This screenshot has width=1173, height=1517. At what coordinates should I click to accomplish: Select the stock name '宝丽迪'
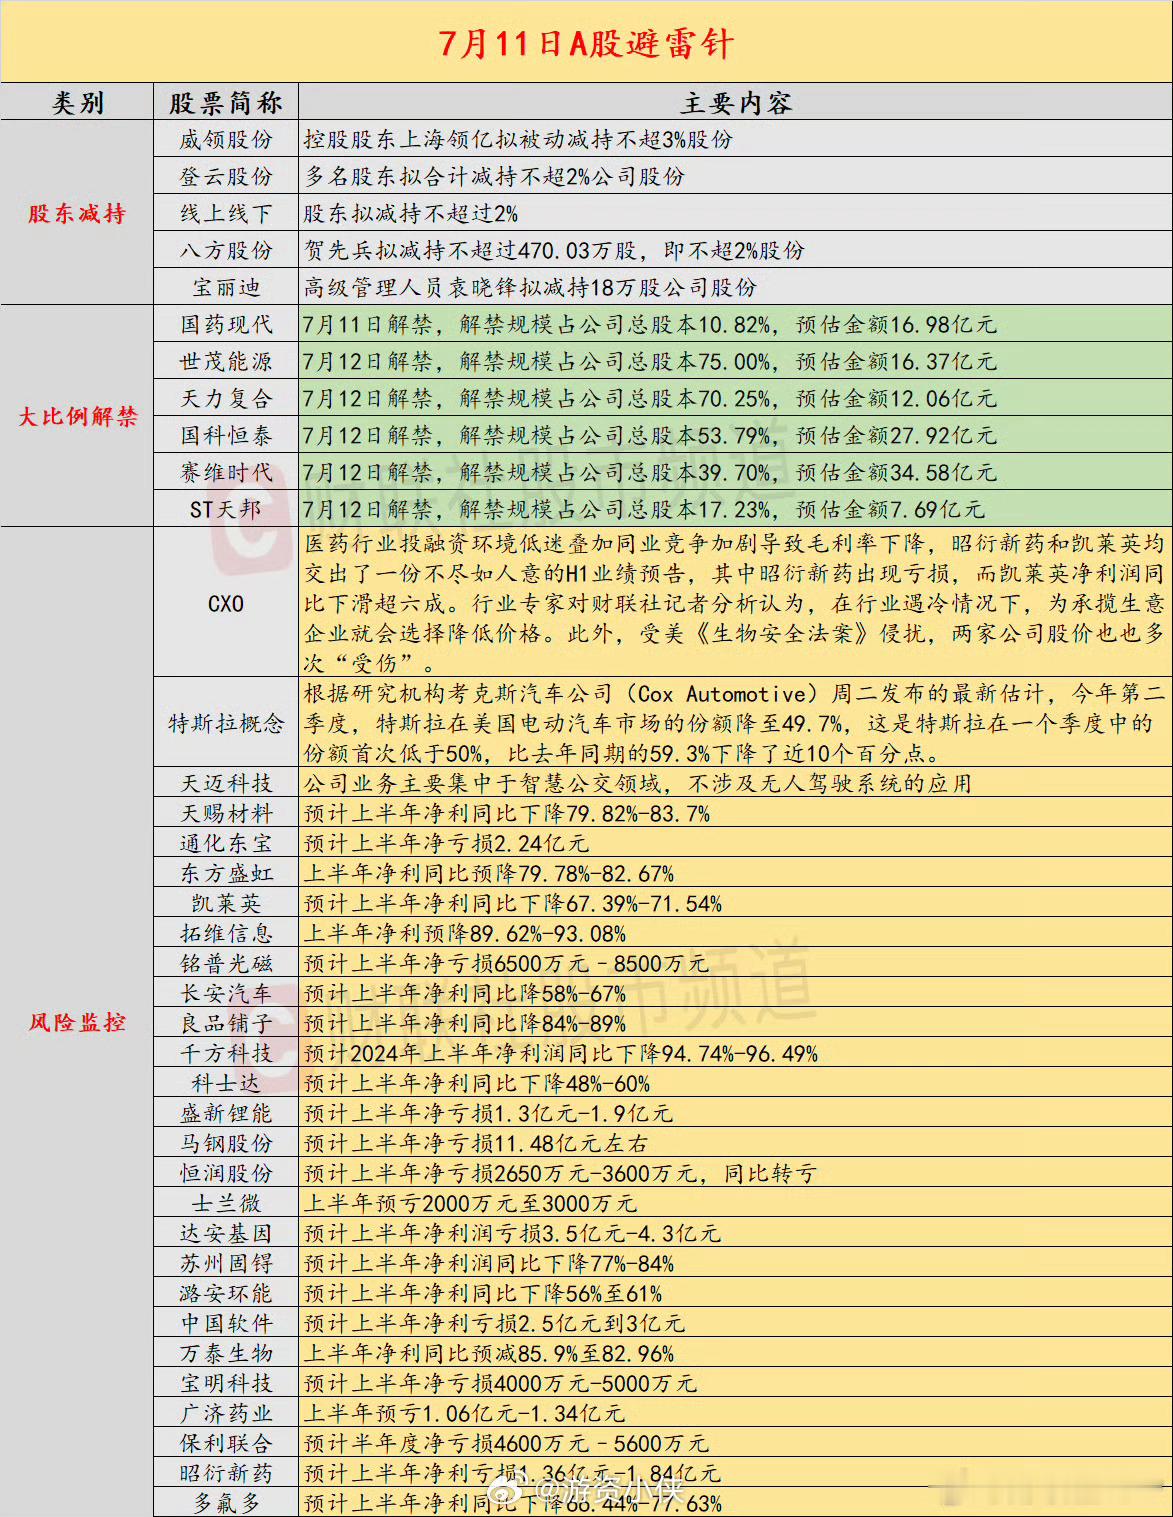[x=226, y=288]
